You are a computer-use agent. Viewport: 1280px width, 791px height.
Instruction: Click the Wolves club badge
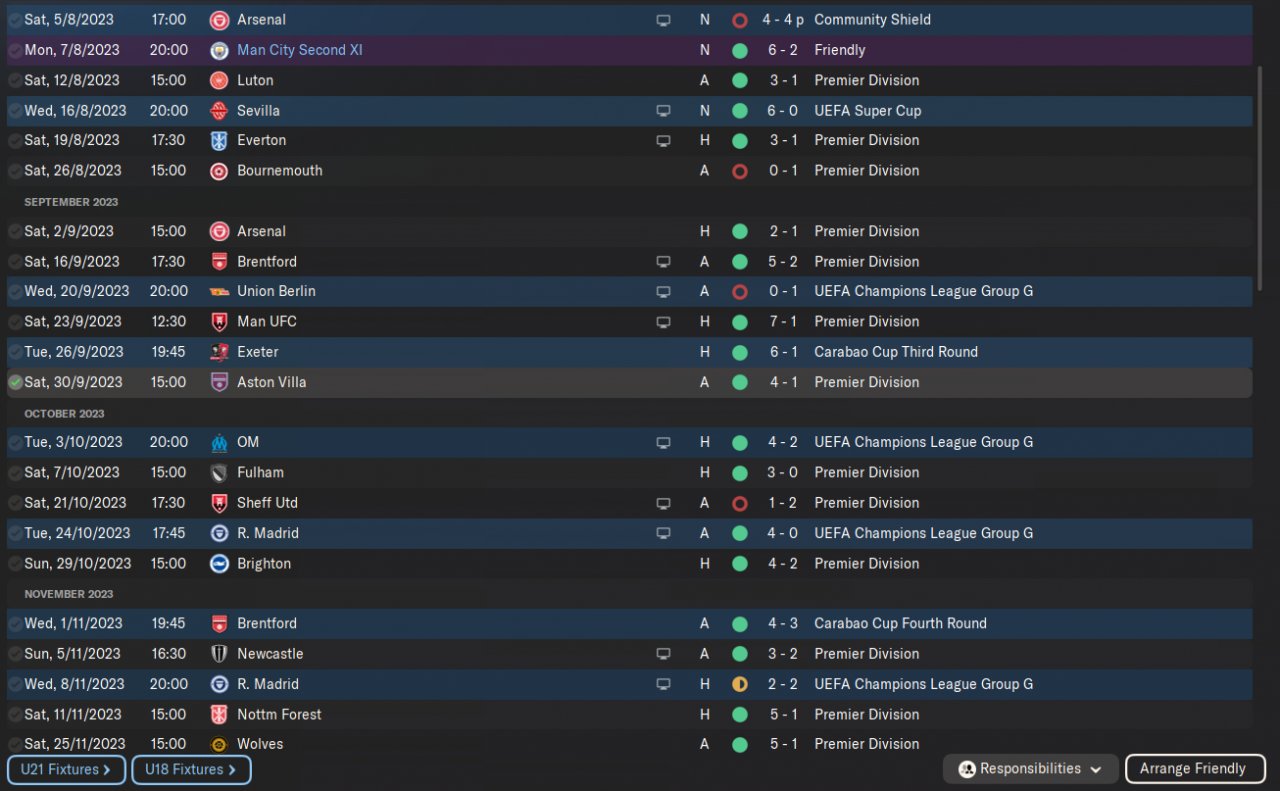[x=219, y=744]
